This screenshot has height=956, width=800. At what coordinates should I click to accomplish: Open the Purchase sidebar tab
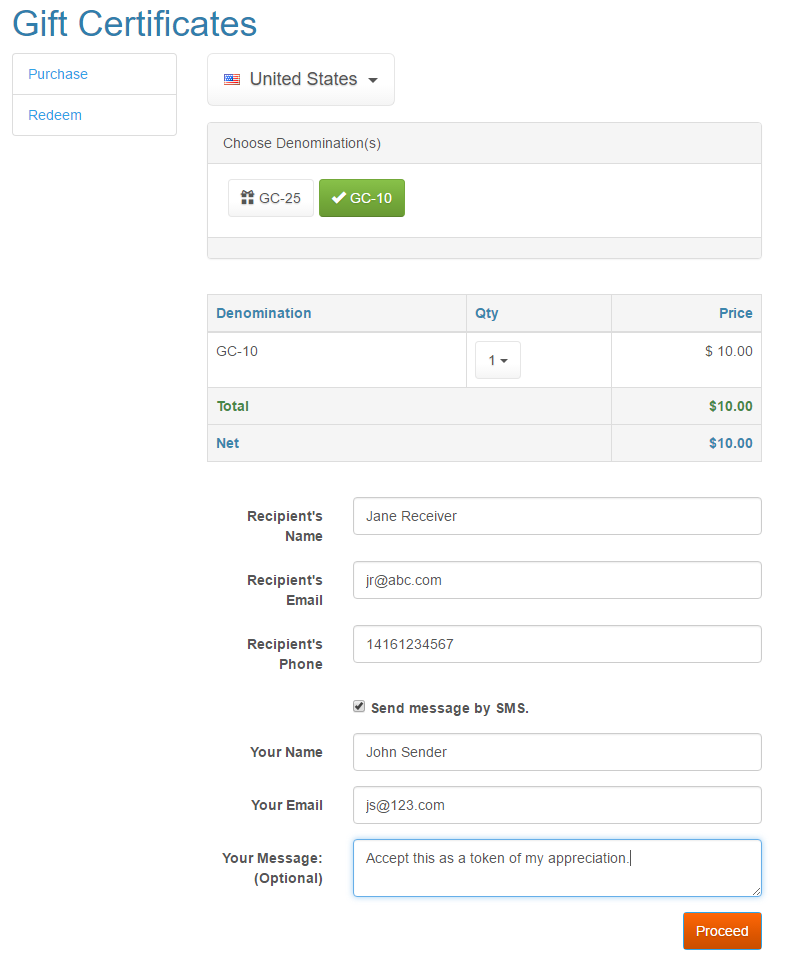pyautogui.click(x=95, y=74)
